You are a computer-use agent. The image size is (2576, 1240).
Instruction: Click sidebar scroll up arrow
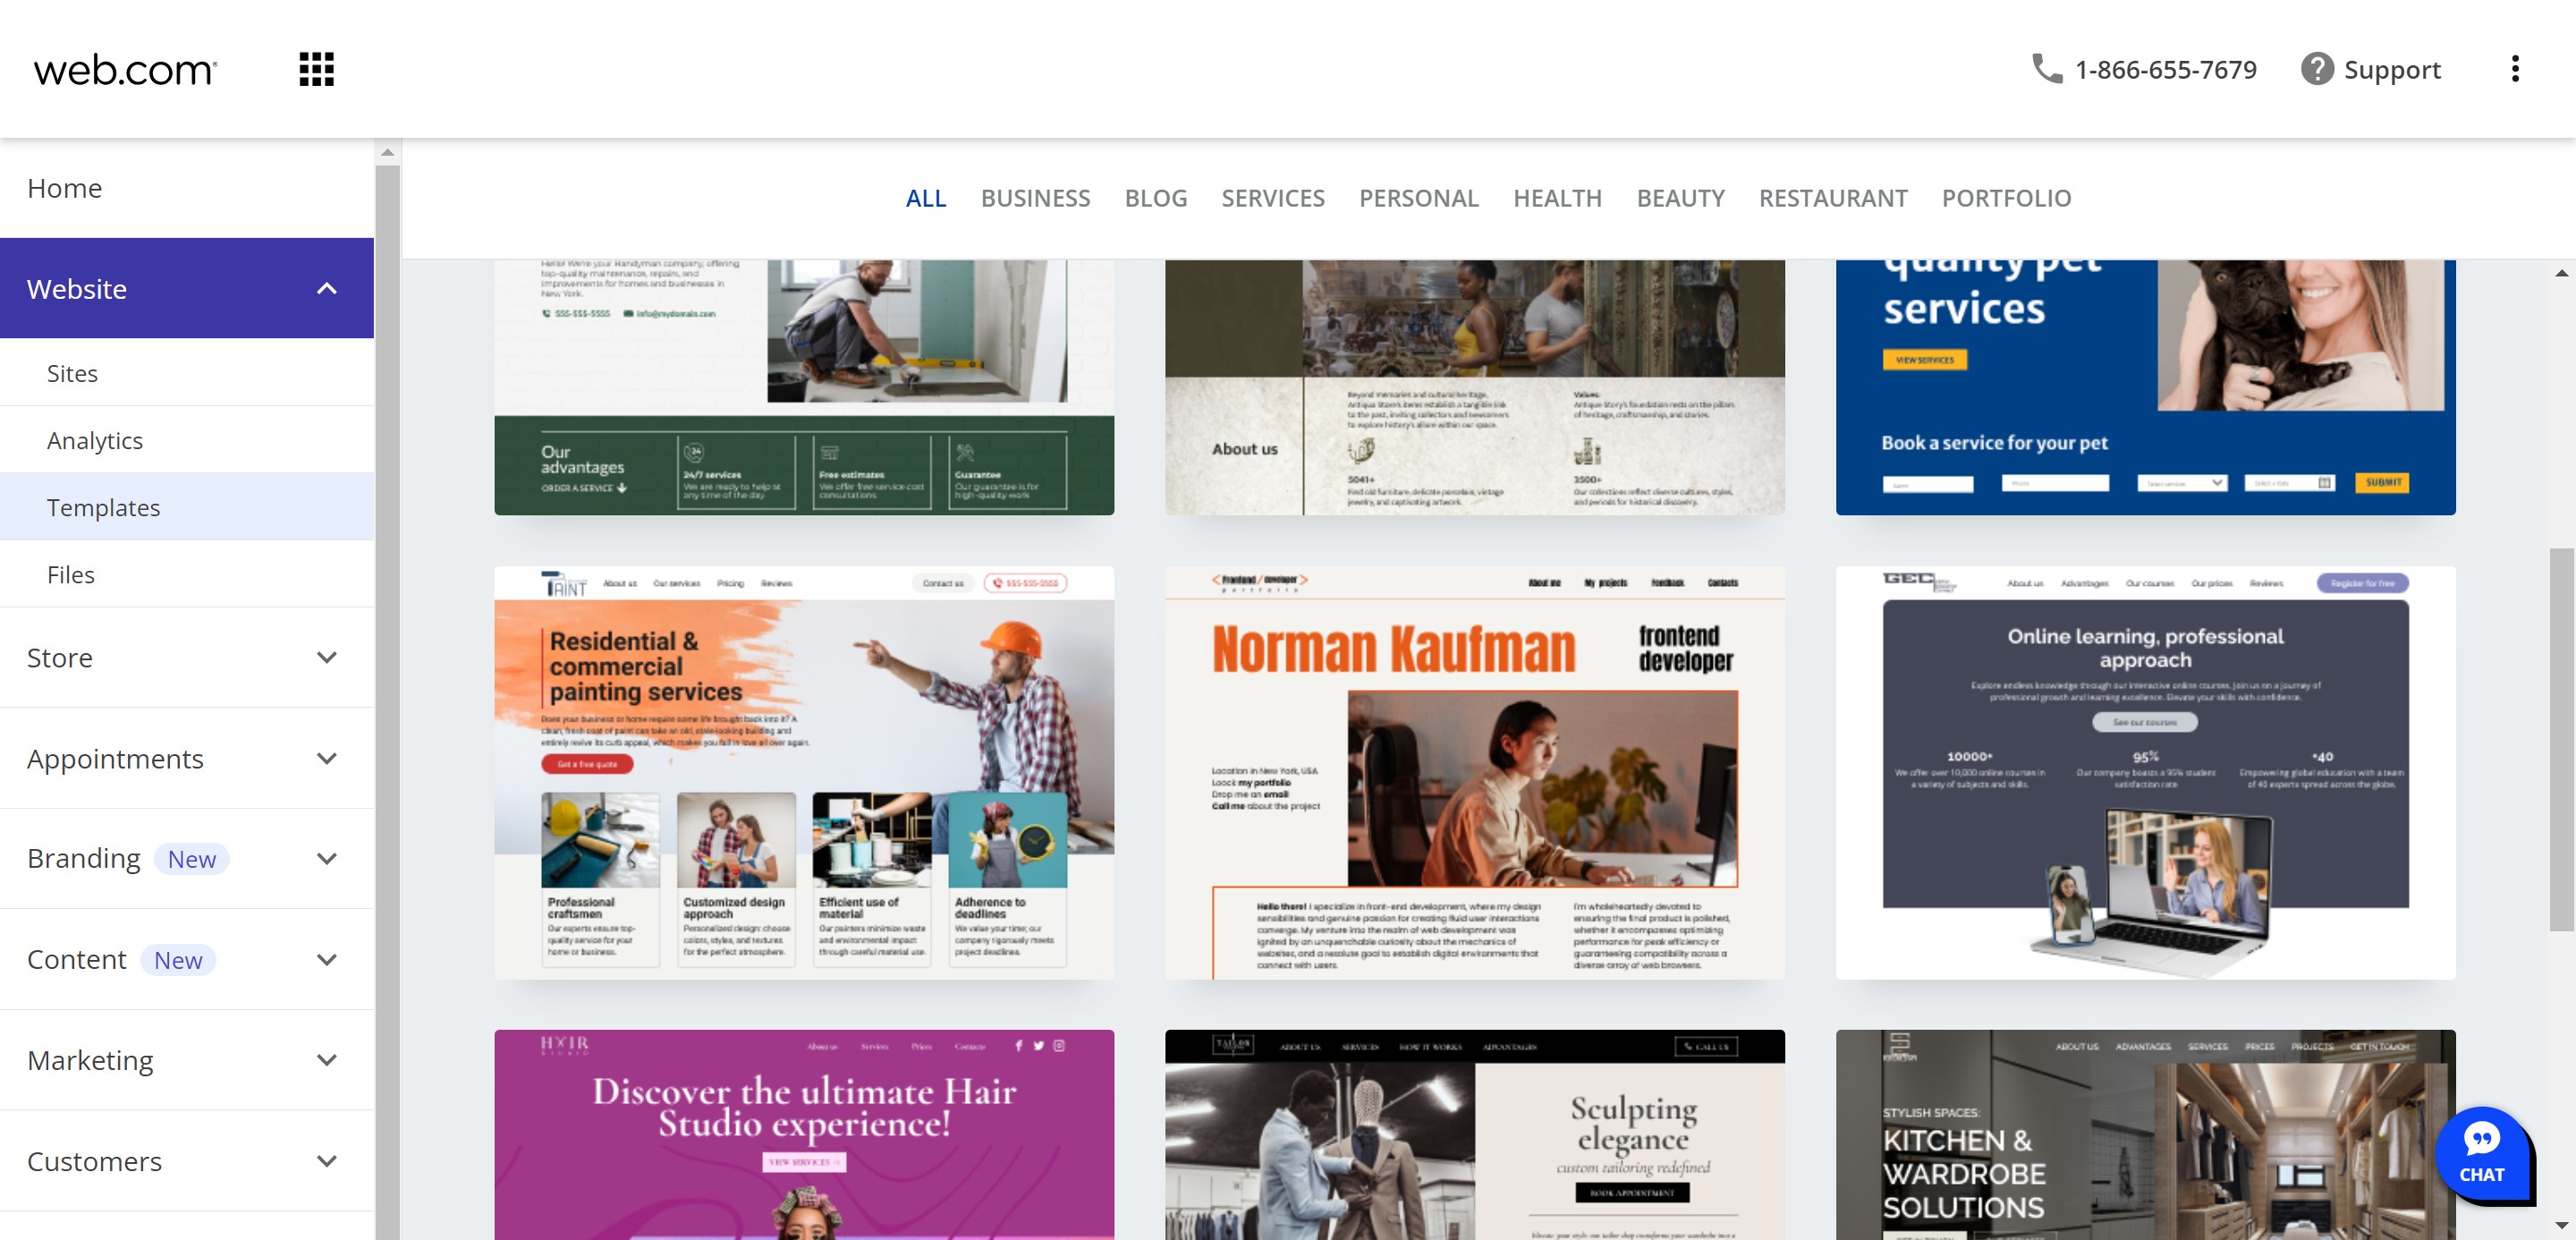pyautogui.click(x=387, y=153)
